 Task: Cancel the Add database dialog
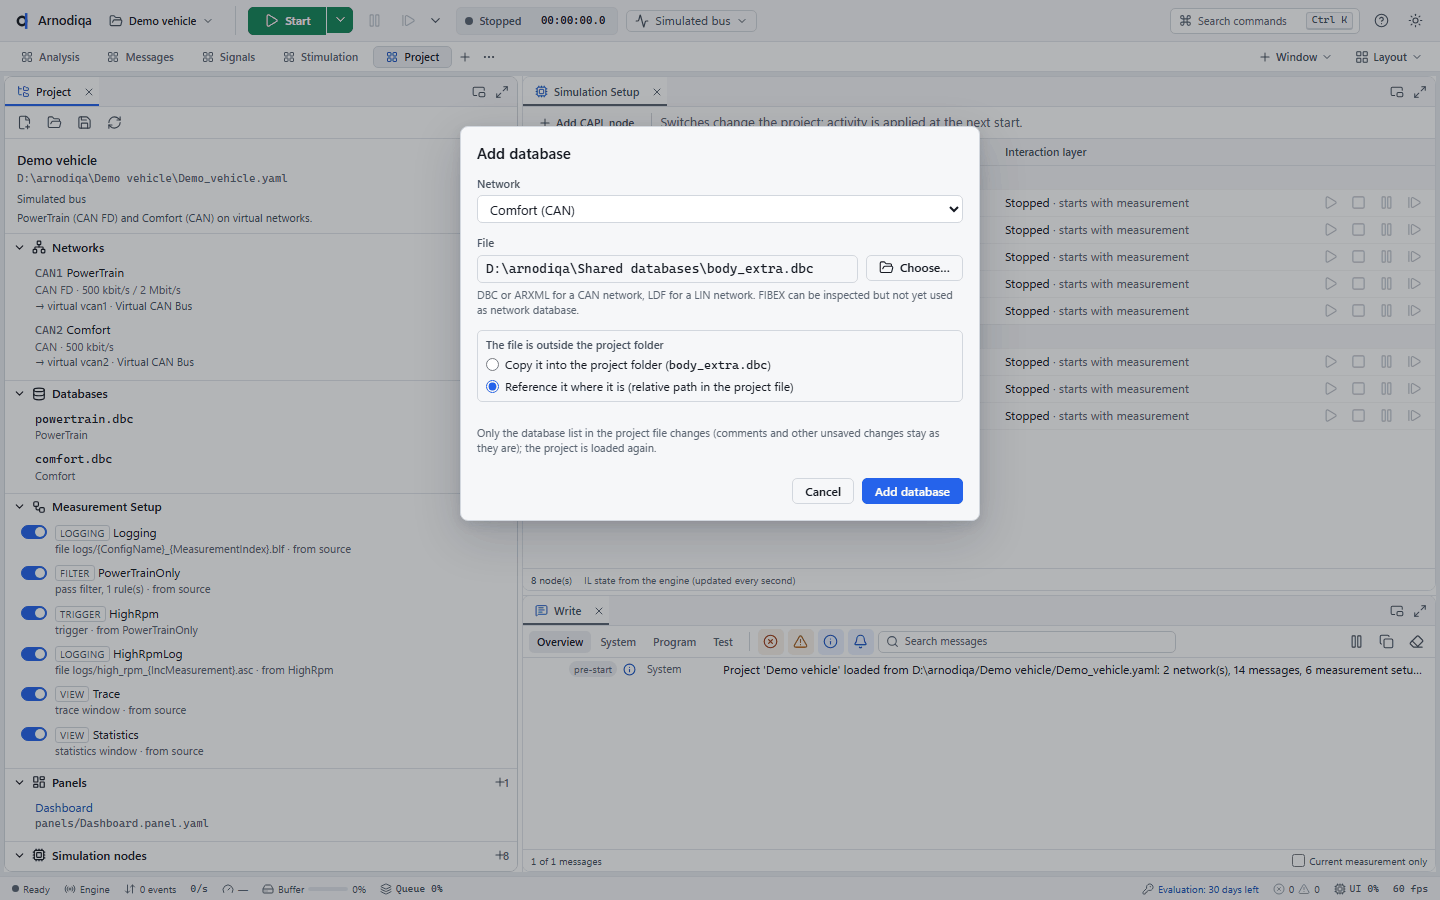[823, 491]
